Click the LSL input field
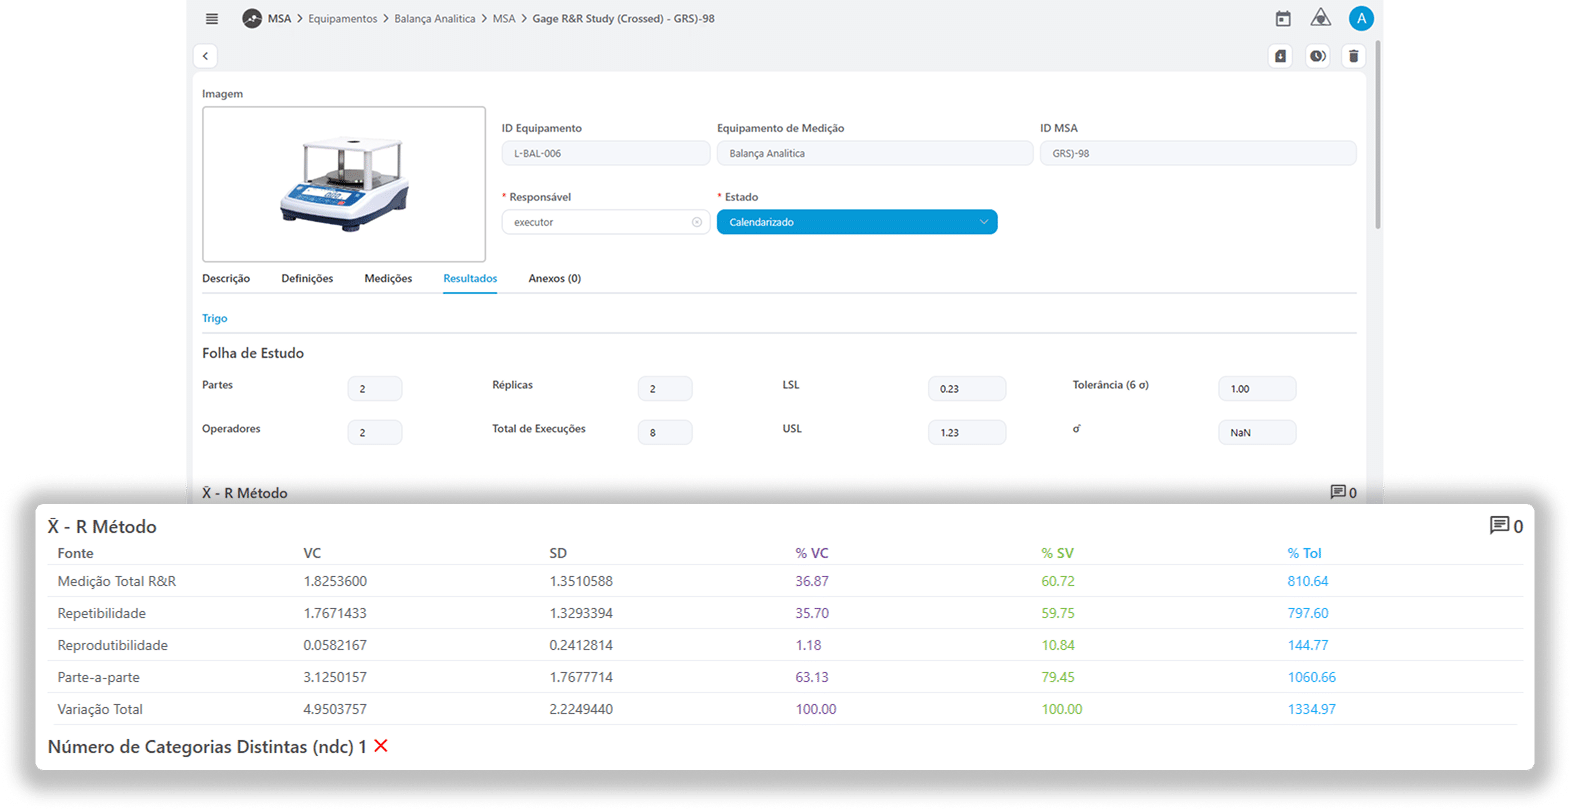This screenshot has width=1570, height=810. point(966,389)
